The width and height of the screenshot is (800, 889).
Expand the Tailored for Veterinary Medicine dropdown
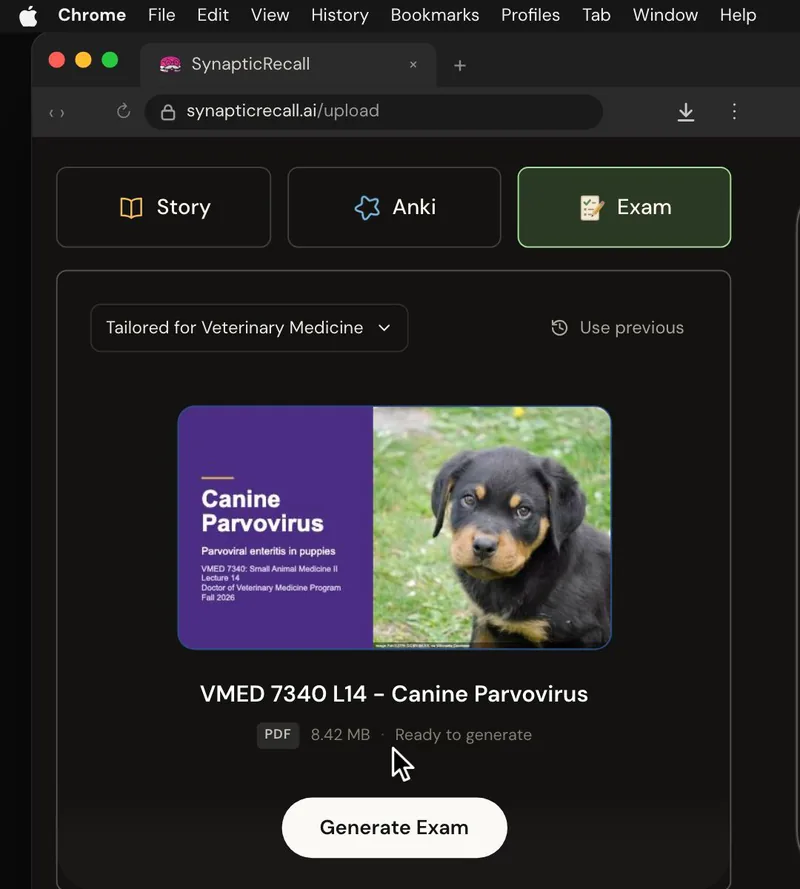(x=249, y=328)
